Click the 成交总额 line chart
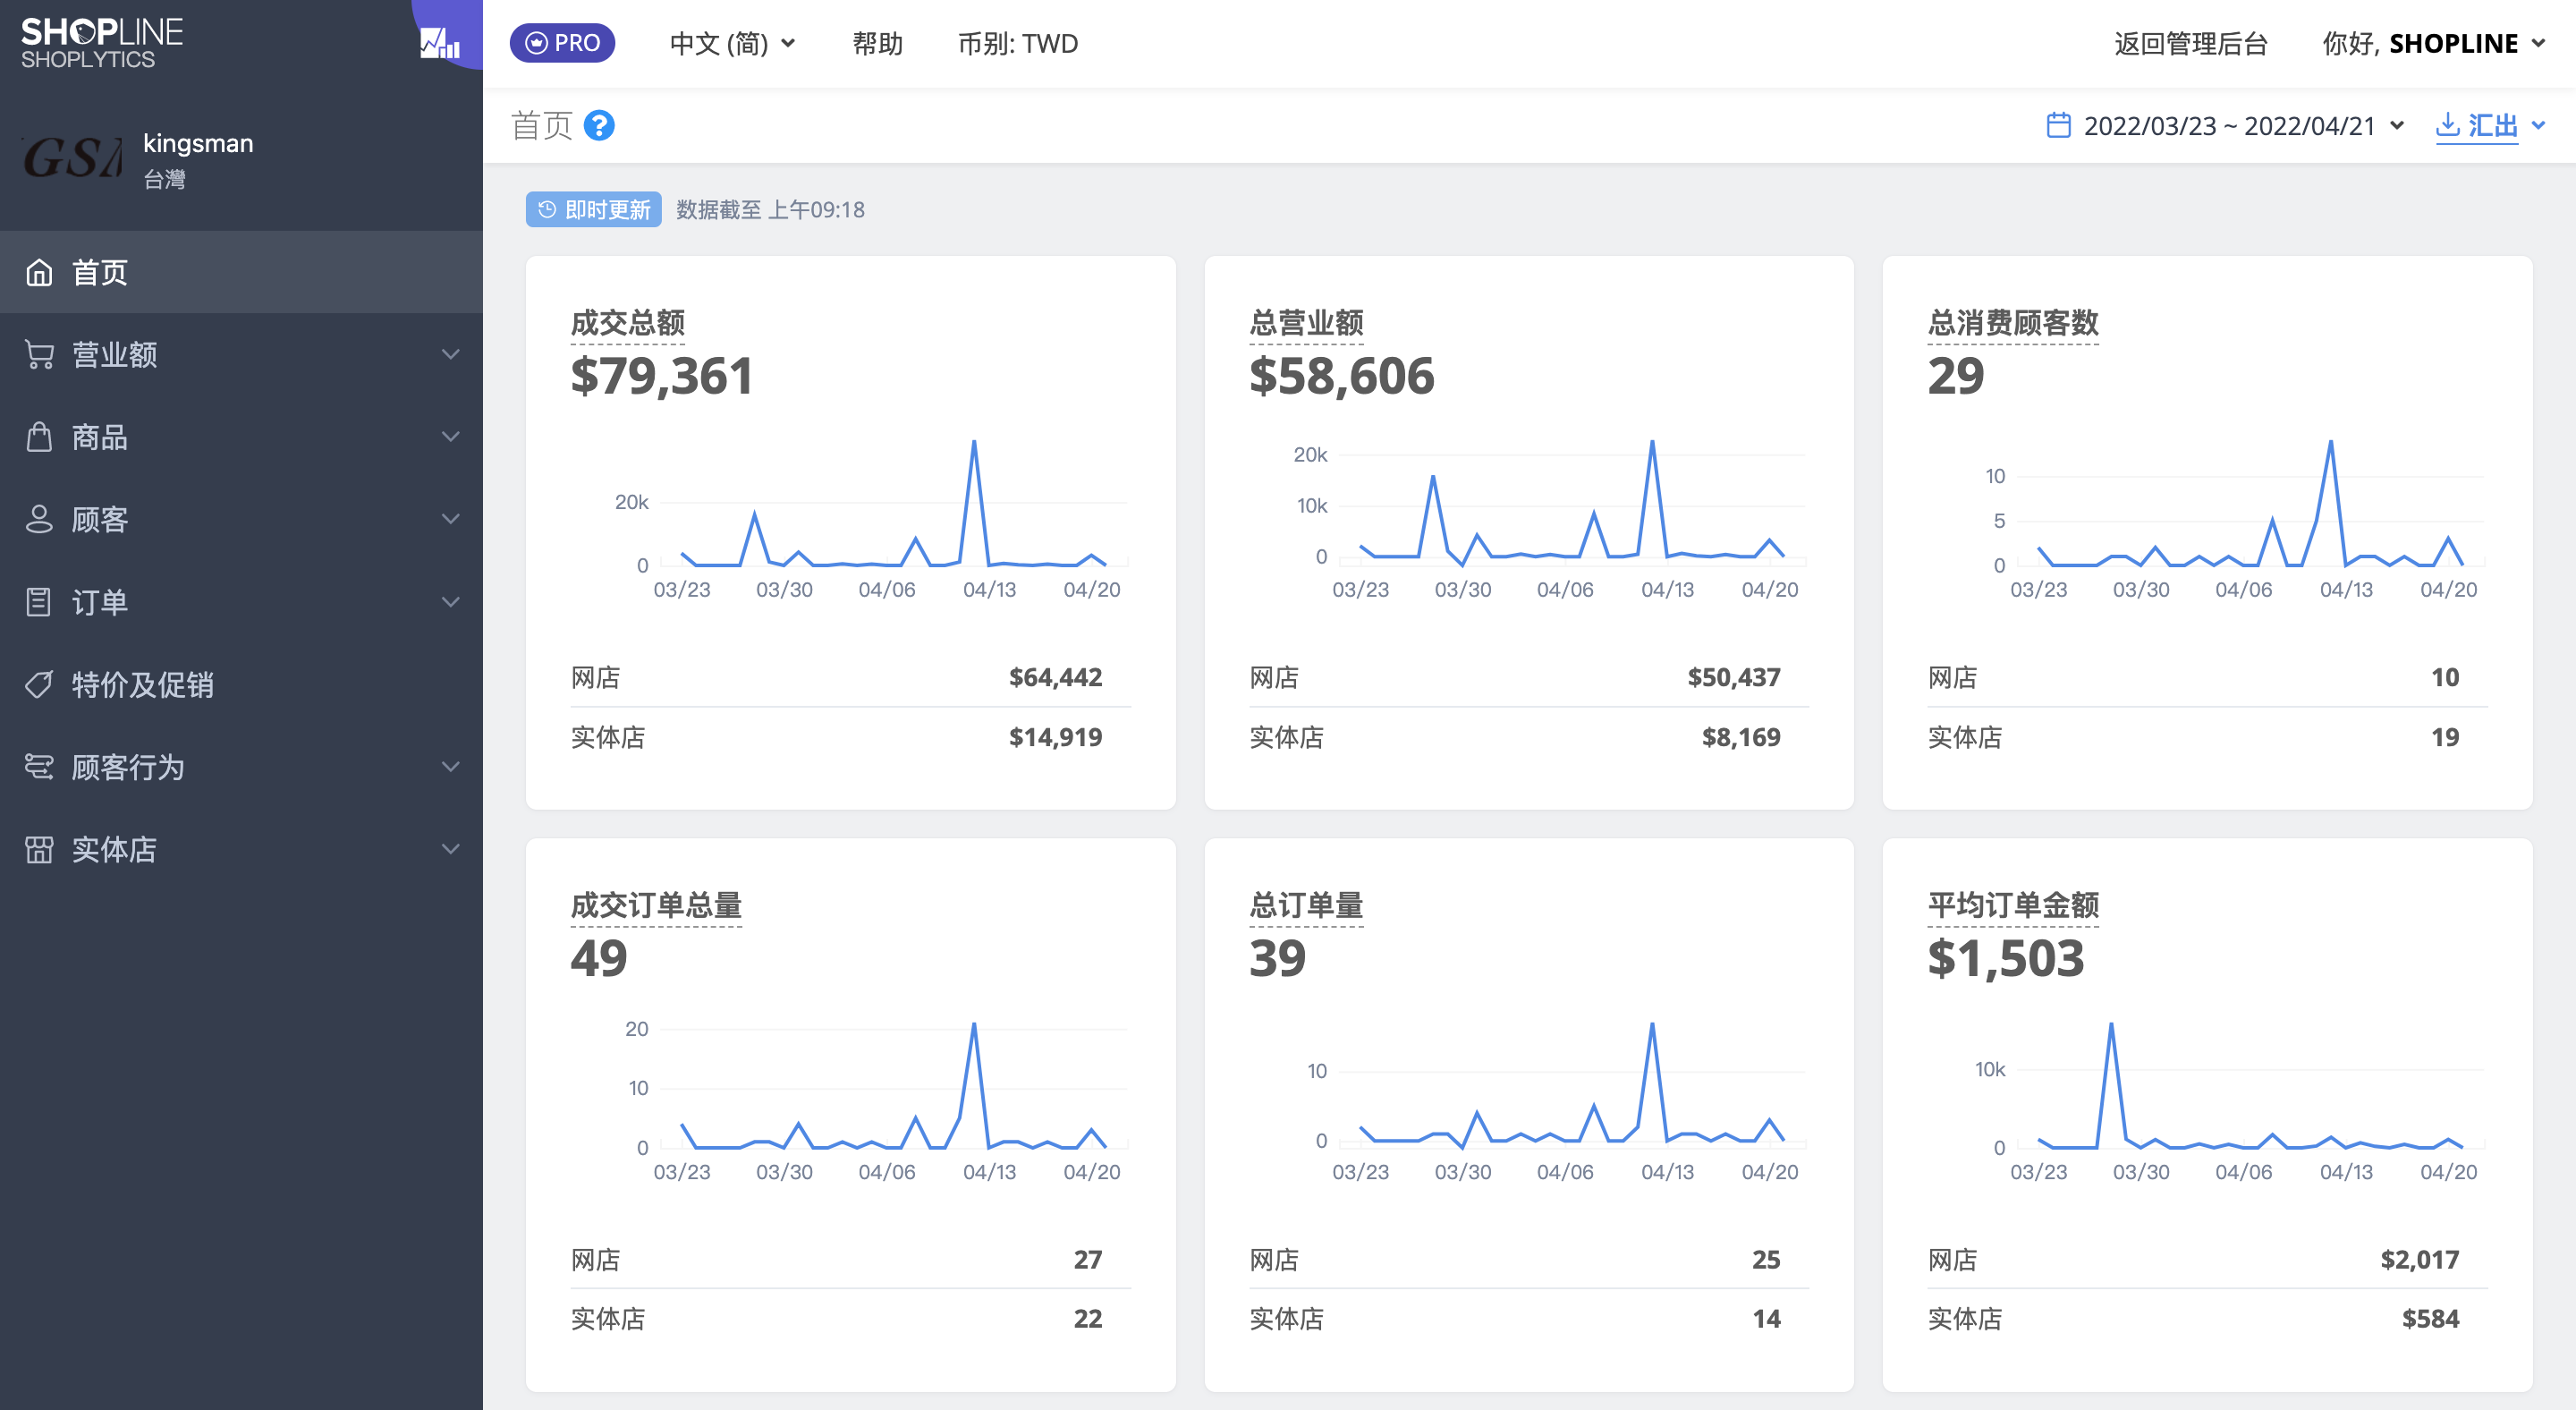 click(870, 518)
